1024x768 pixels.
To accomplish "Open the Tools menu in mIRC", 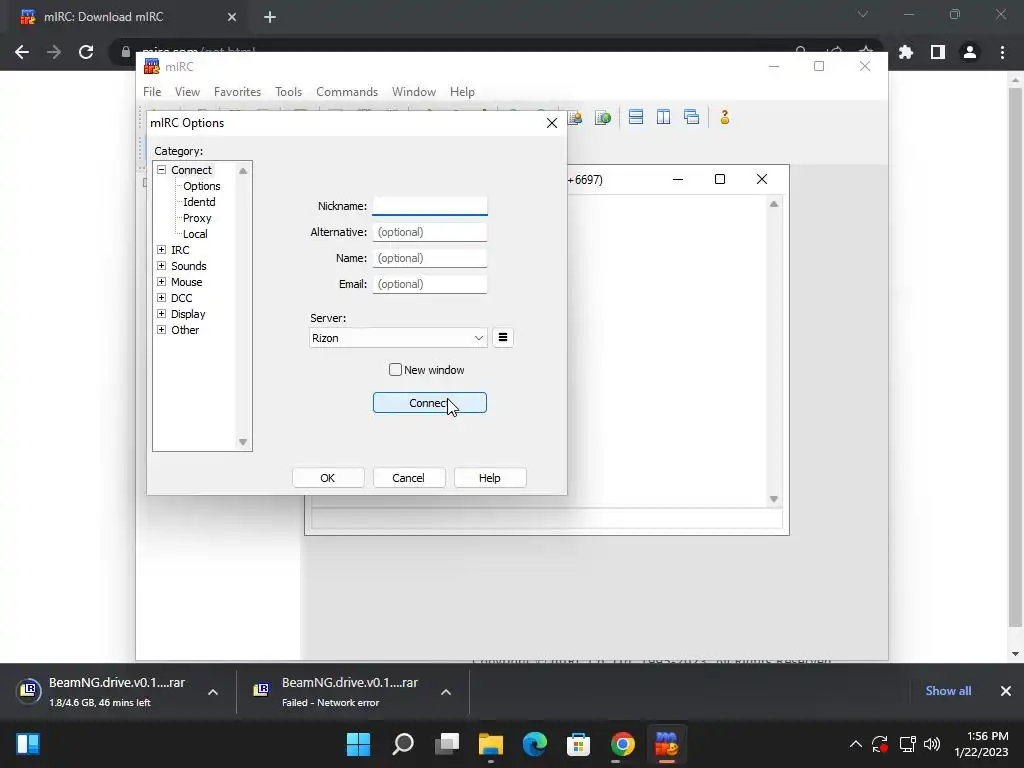I will 289,92.
